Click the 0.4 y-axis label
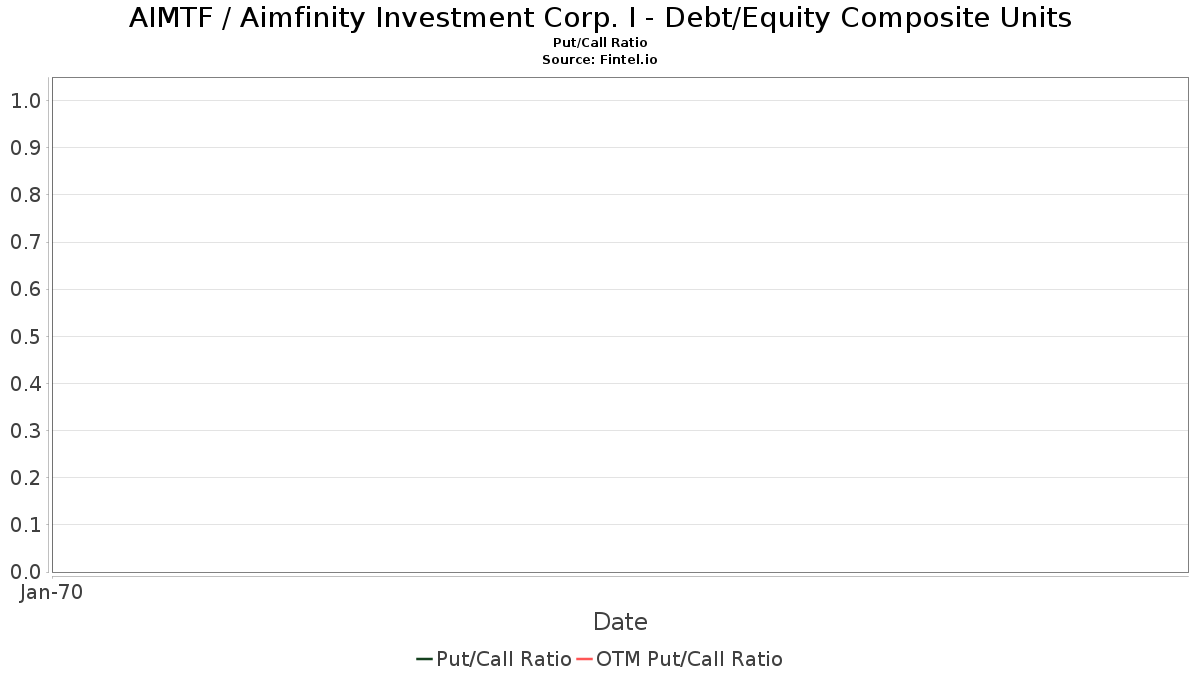This screenshot has width=1200, height=675. point(25,383)
